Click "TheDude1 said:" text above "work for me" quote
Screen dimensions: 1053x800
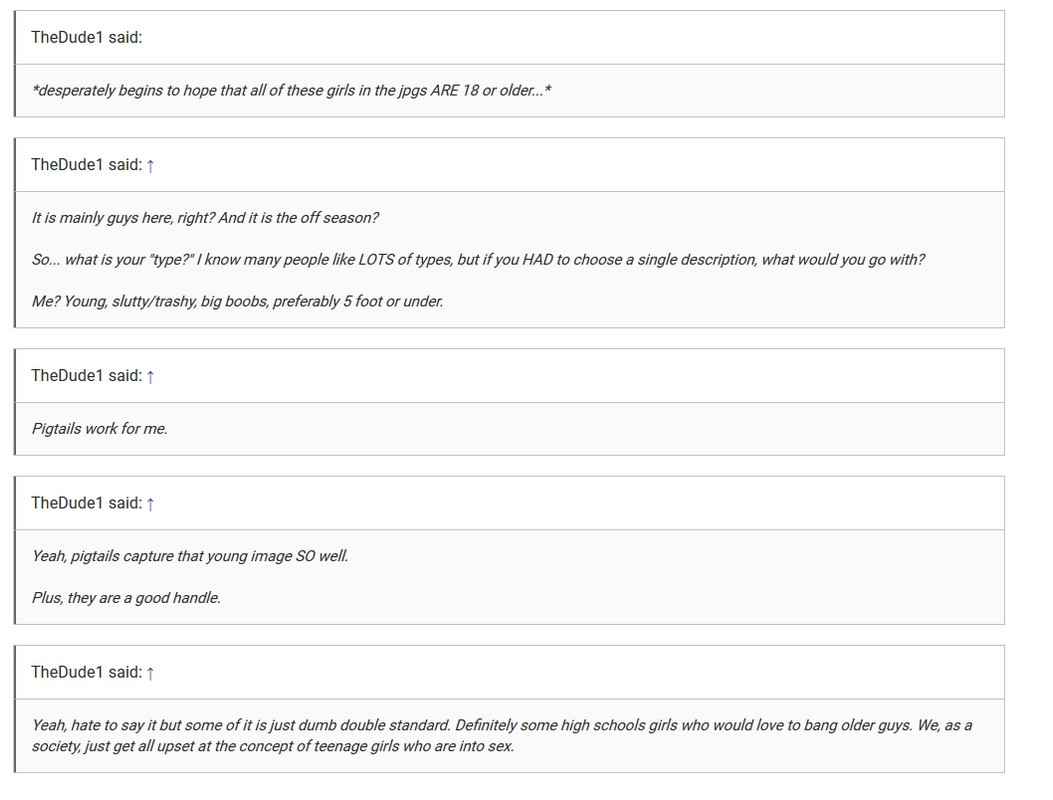tap(87, 376)
